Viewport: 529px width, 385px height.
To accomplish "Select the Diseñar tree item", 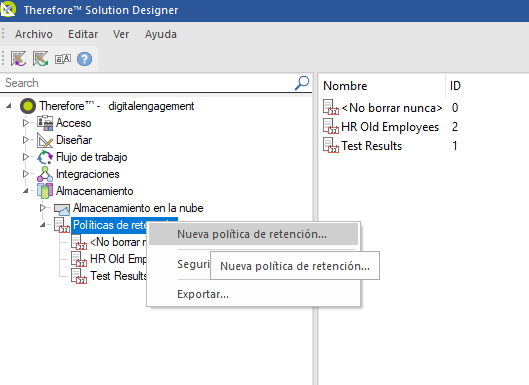I will [x=74, y=140].
